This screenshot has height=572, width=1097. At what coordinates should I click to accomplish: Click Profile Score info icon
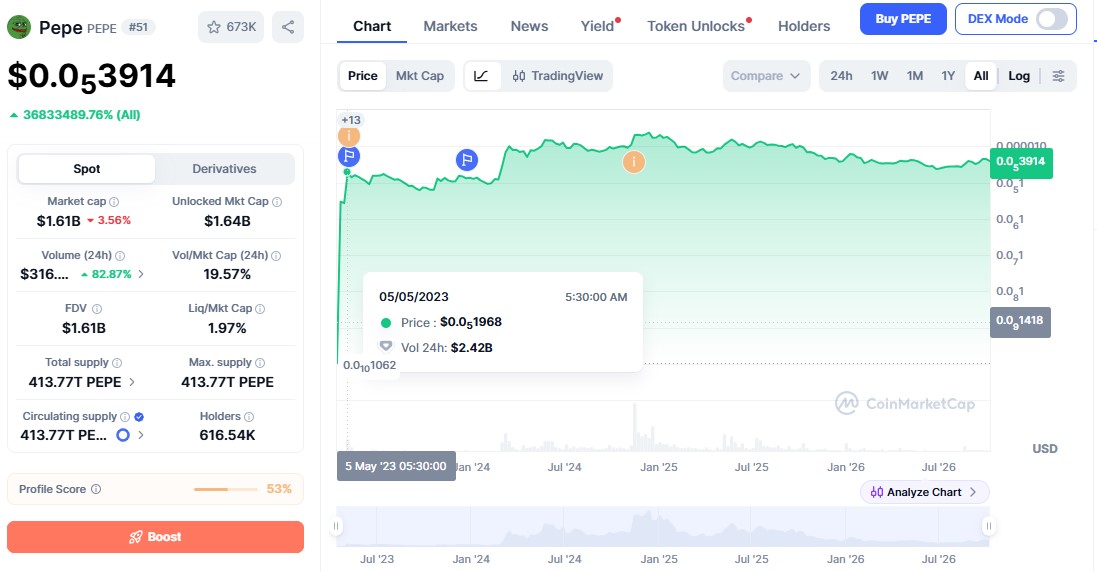click(x=96, y=489)
